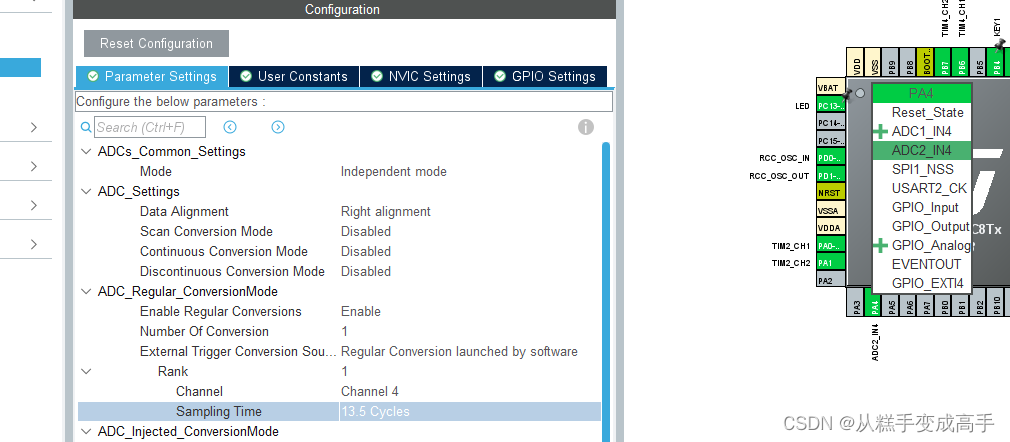Open the Channel 4 value dropdown

coord(370,392)
